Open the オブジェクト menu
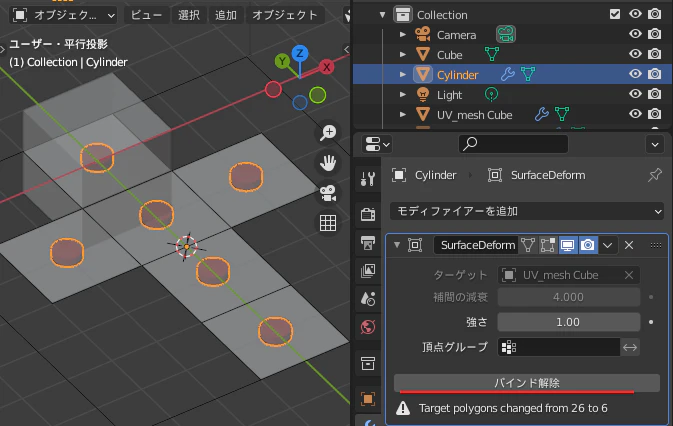The image size is (673, 426). tap(285, 15)
